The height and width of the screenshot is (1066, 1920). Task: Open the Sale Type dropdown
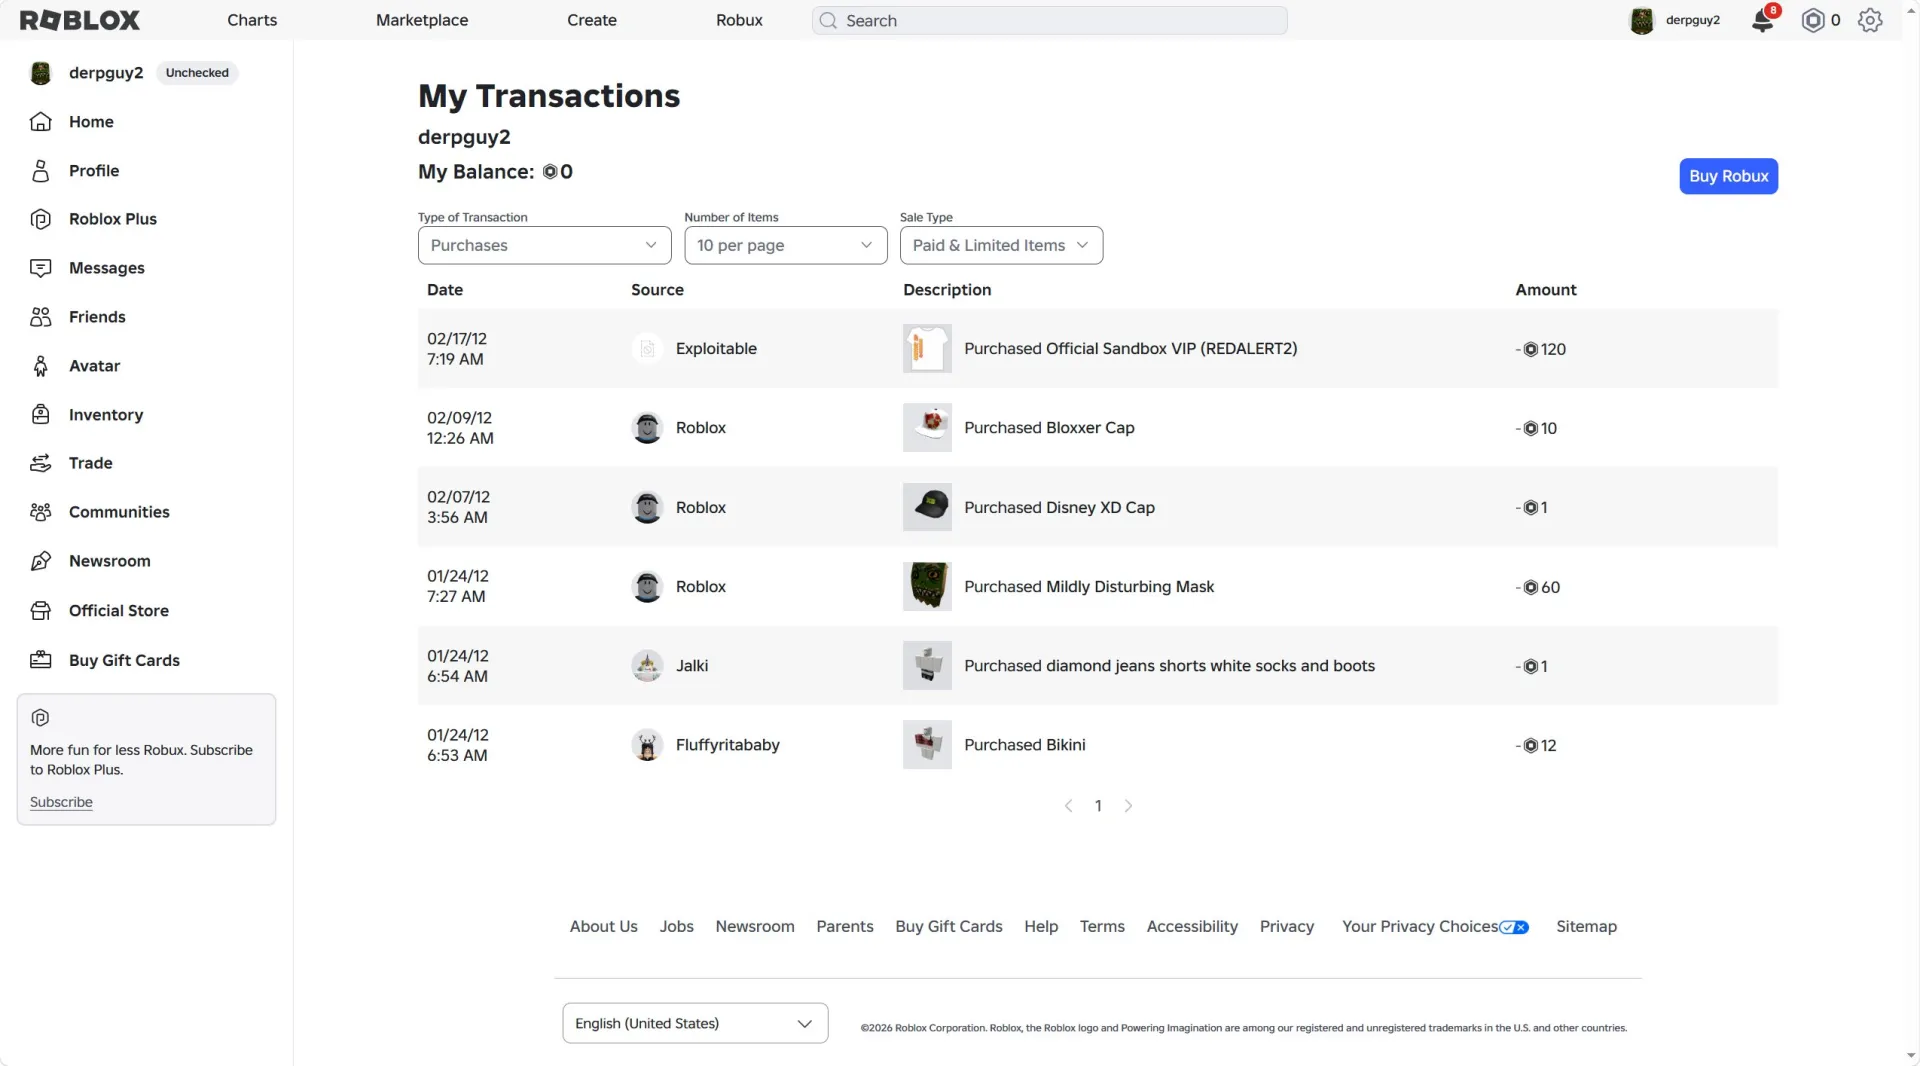pyautogui.click(x=1001, y=245)
